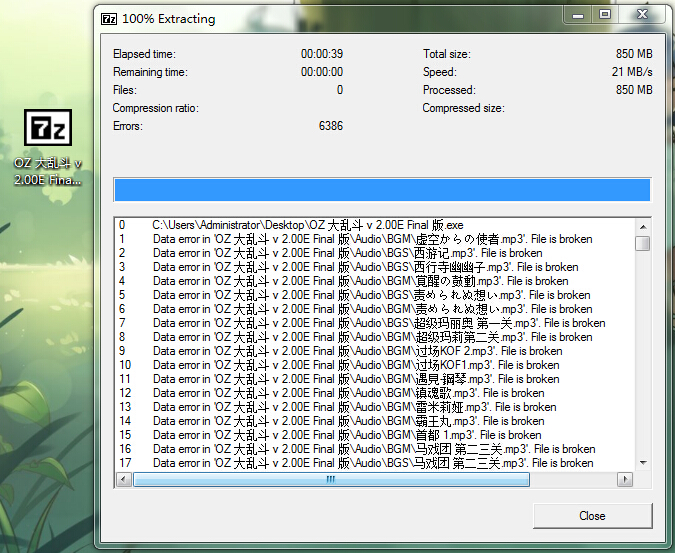Click the 100% Extracting window title

pos(168,19)
